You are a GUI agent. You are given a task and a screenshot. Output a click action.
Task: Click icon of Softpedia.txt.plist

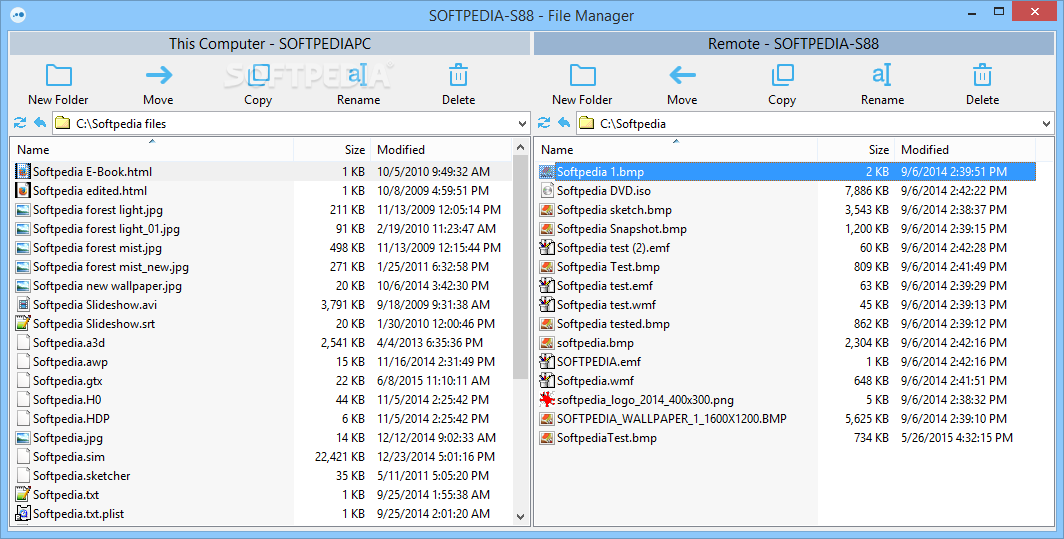pos(23,513)
